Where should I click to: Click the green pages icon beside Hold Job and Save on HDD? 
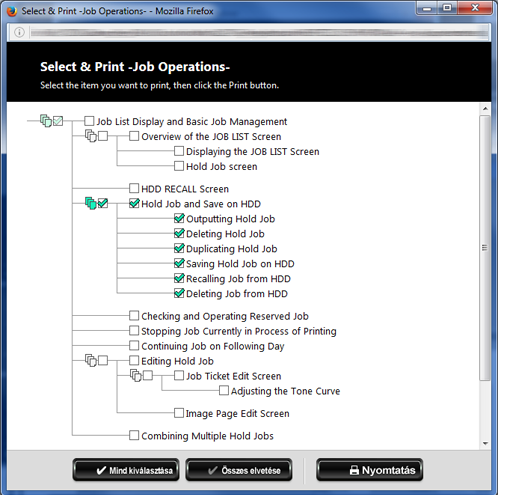point(91,203)
